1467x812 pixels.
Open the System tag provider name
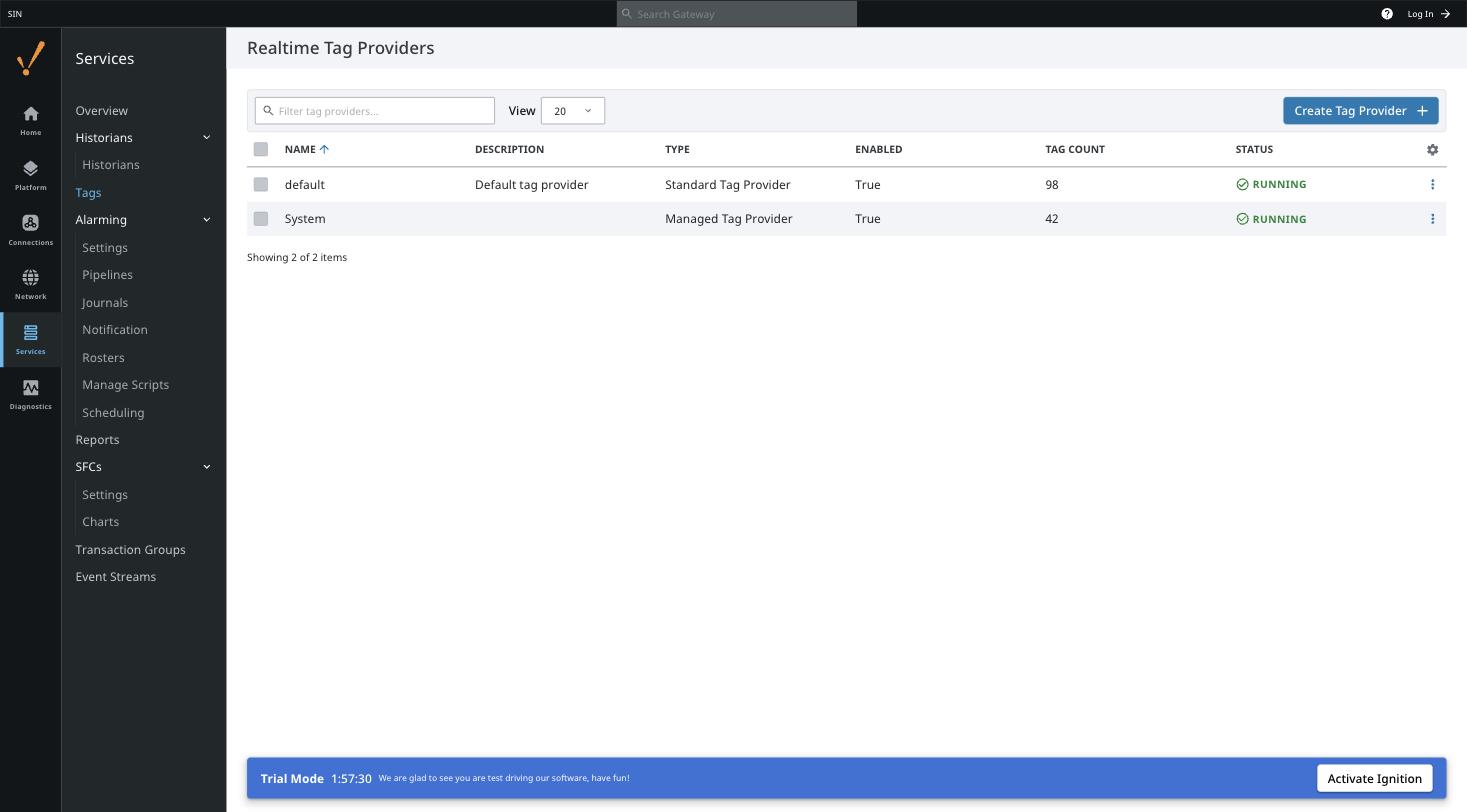click(305, 219)
